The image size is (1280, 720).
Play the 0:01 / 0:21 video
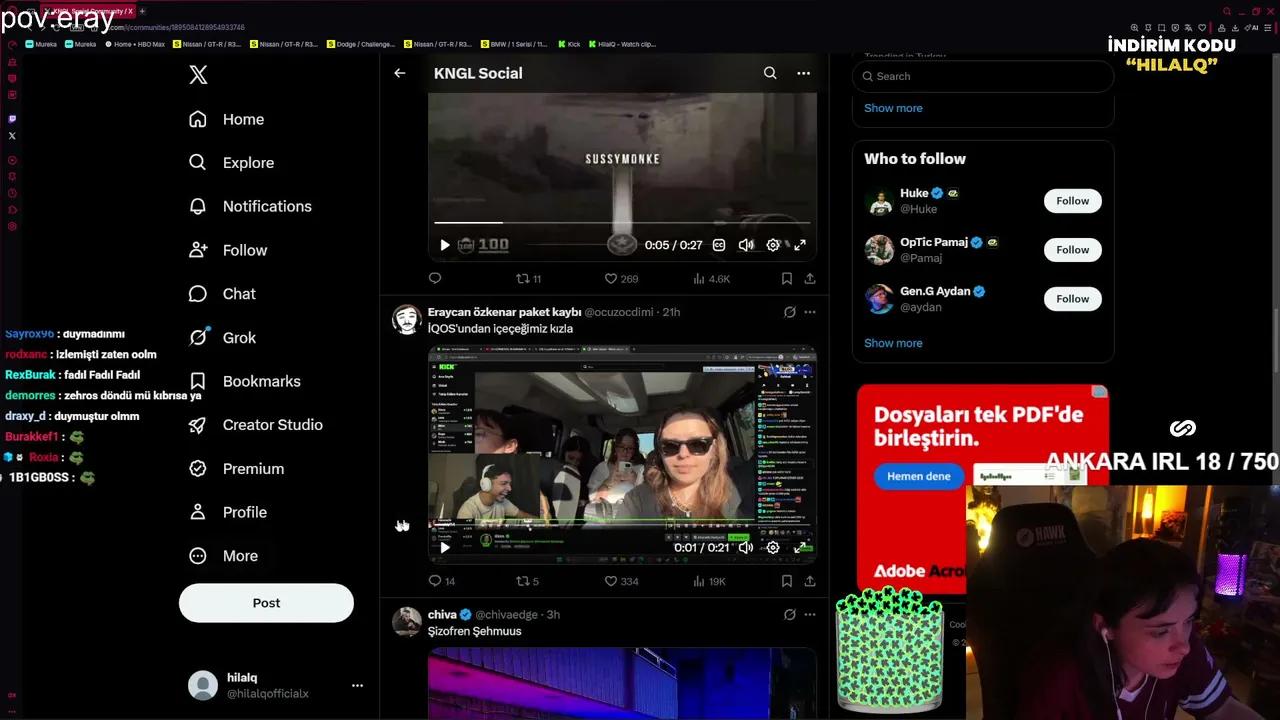(x=445, y=548)
